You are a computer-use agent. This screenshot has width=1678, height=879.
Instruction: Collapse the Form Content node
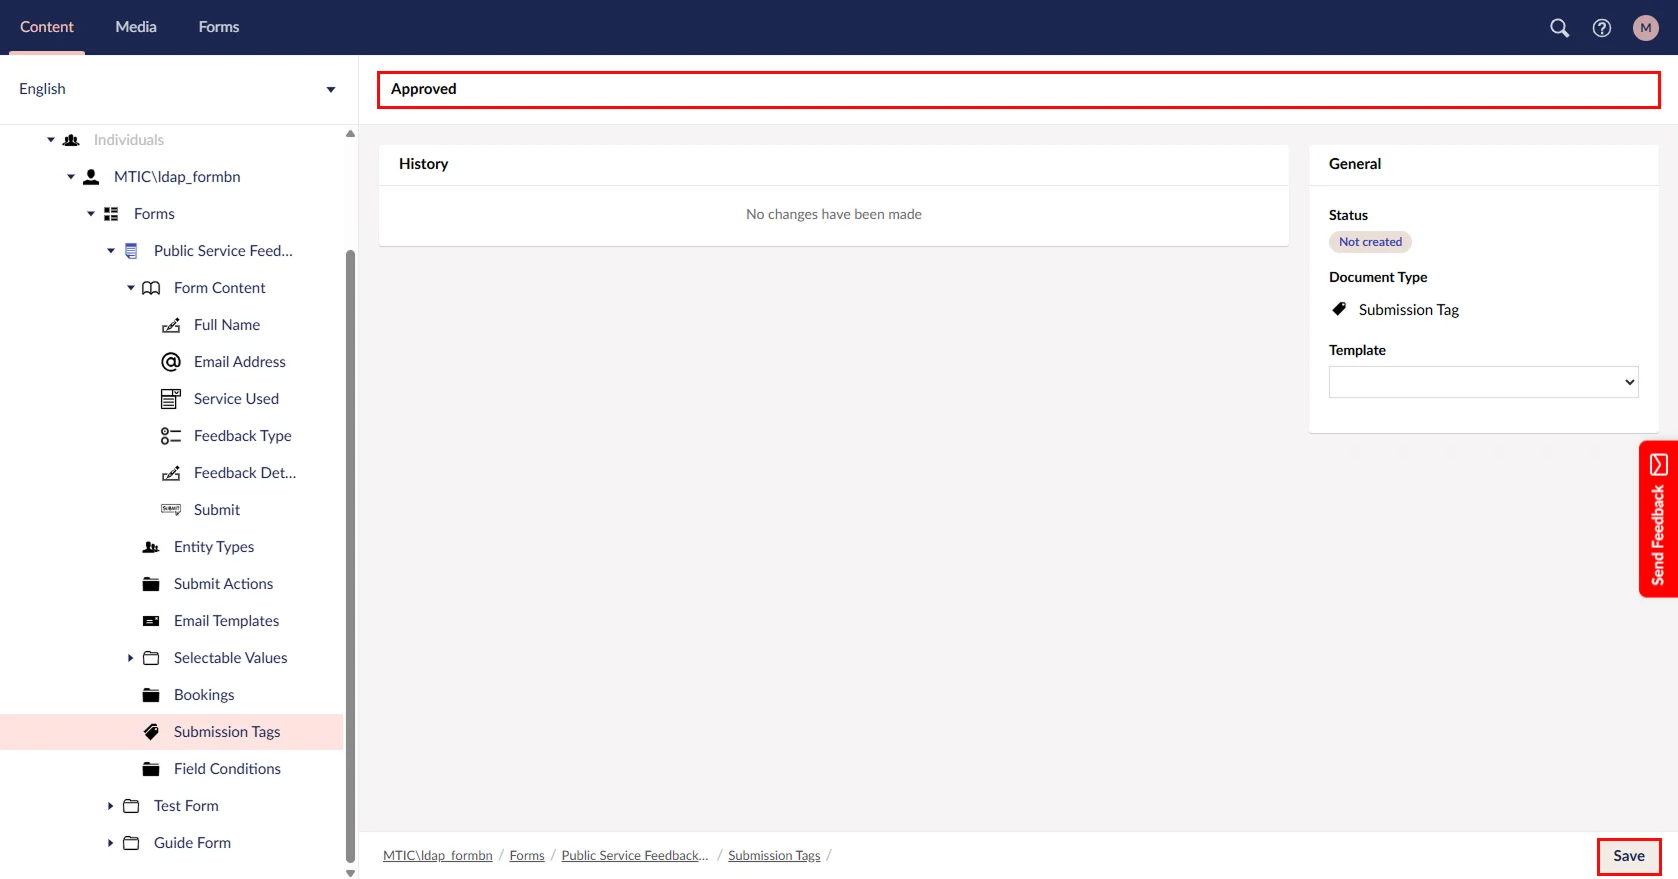point(130,288)
